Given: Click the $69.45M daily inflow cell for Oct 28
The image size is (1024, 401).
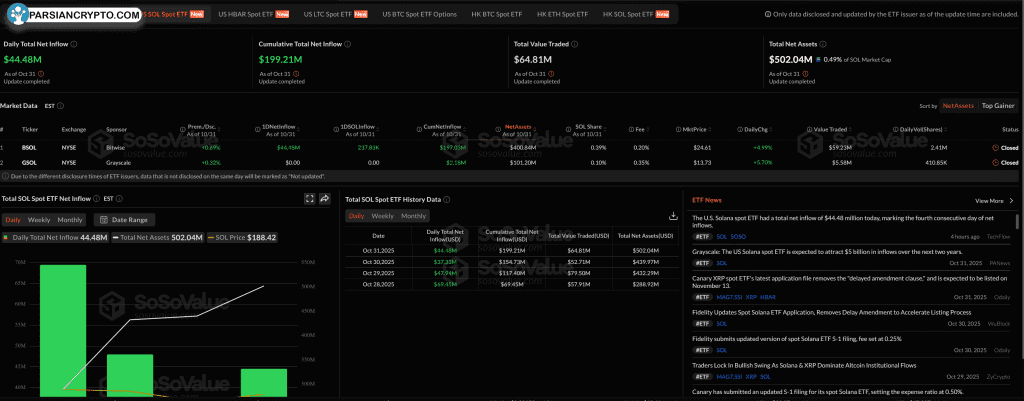Looking at the screenshot, I should (445, 285).
